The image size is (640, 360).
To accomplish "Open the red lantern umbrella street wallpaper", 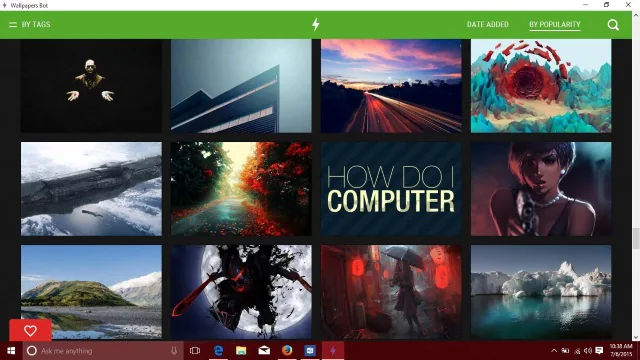I will click(x=391, y=291).
